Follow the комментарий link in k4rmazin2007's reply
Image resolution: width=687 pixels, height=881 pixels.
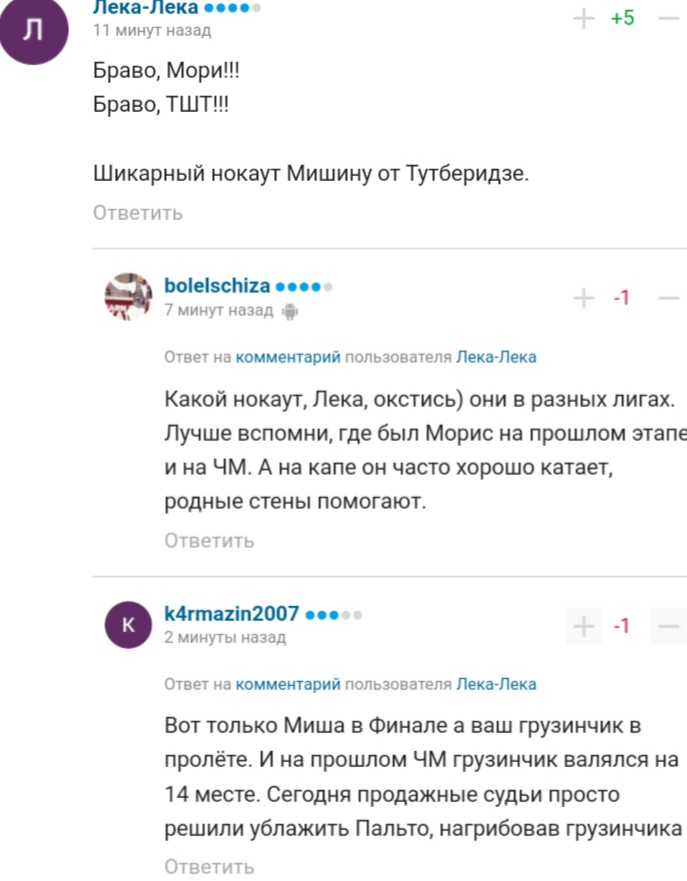click(288, 685)
